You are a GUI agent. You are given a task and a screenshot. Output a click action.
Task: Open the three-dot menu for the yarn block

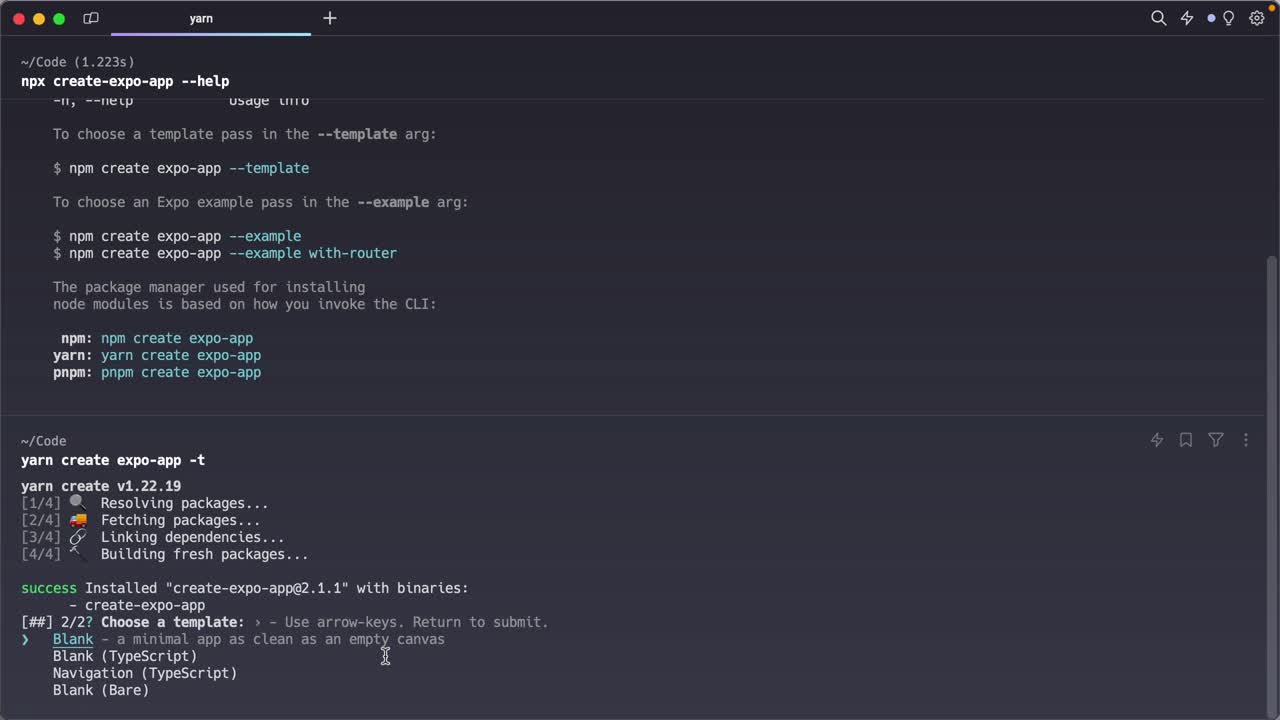[1246, 440]
